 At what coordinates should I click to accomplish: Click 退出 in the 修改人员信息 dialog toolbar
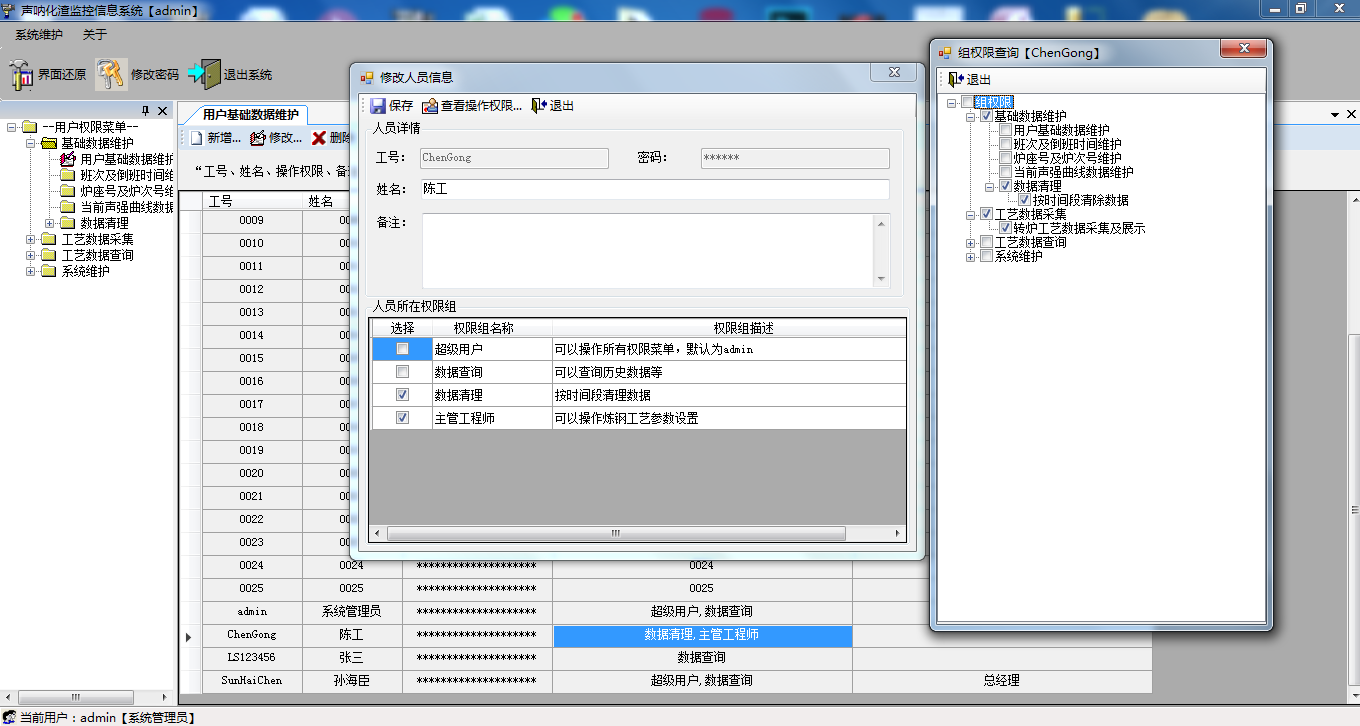pyautogui.click(x=552, y=106)
